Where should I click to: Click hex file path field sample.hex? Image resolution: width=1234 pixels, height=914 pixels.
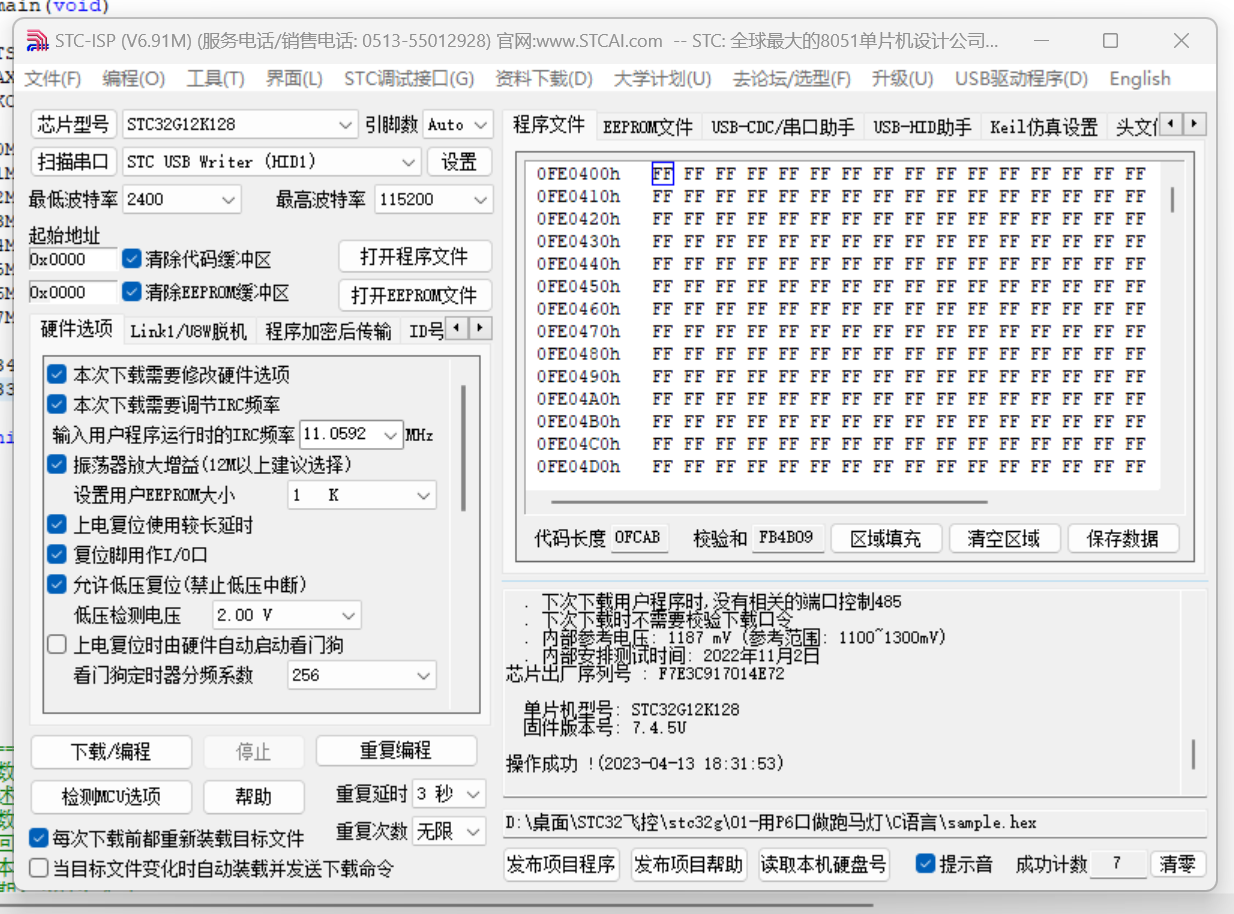click(854, 823)
